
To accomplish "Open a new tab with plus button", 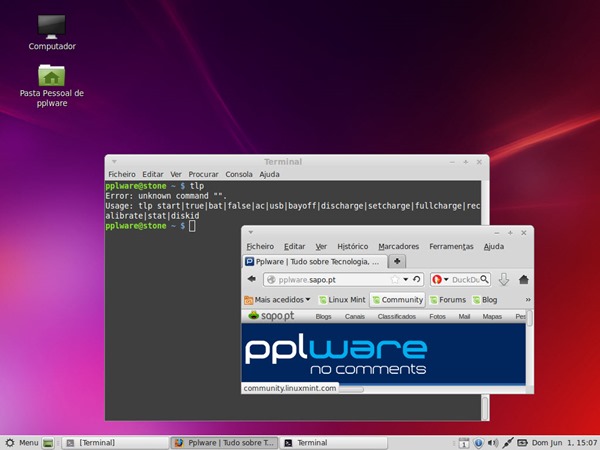I will click(x=397, y=261).
